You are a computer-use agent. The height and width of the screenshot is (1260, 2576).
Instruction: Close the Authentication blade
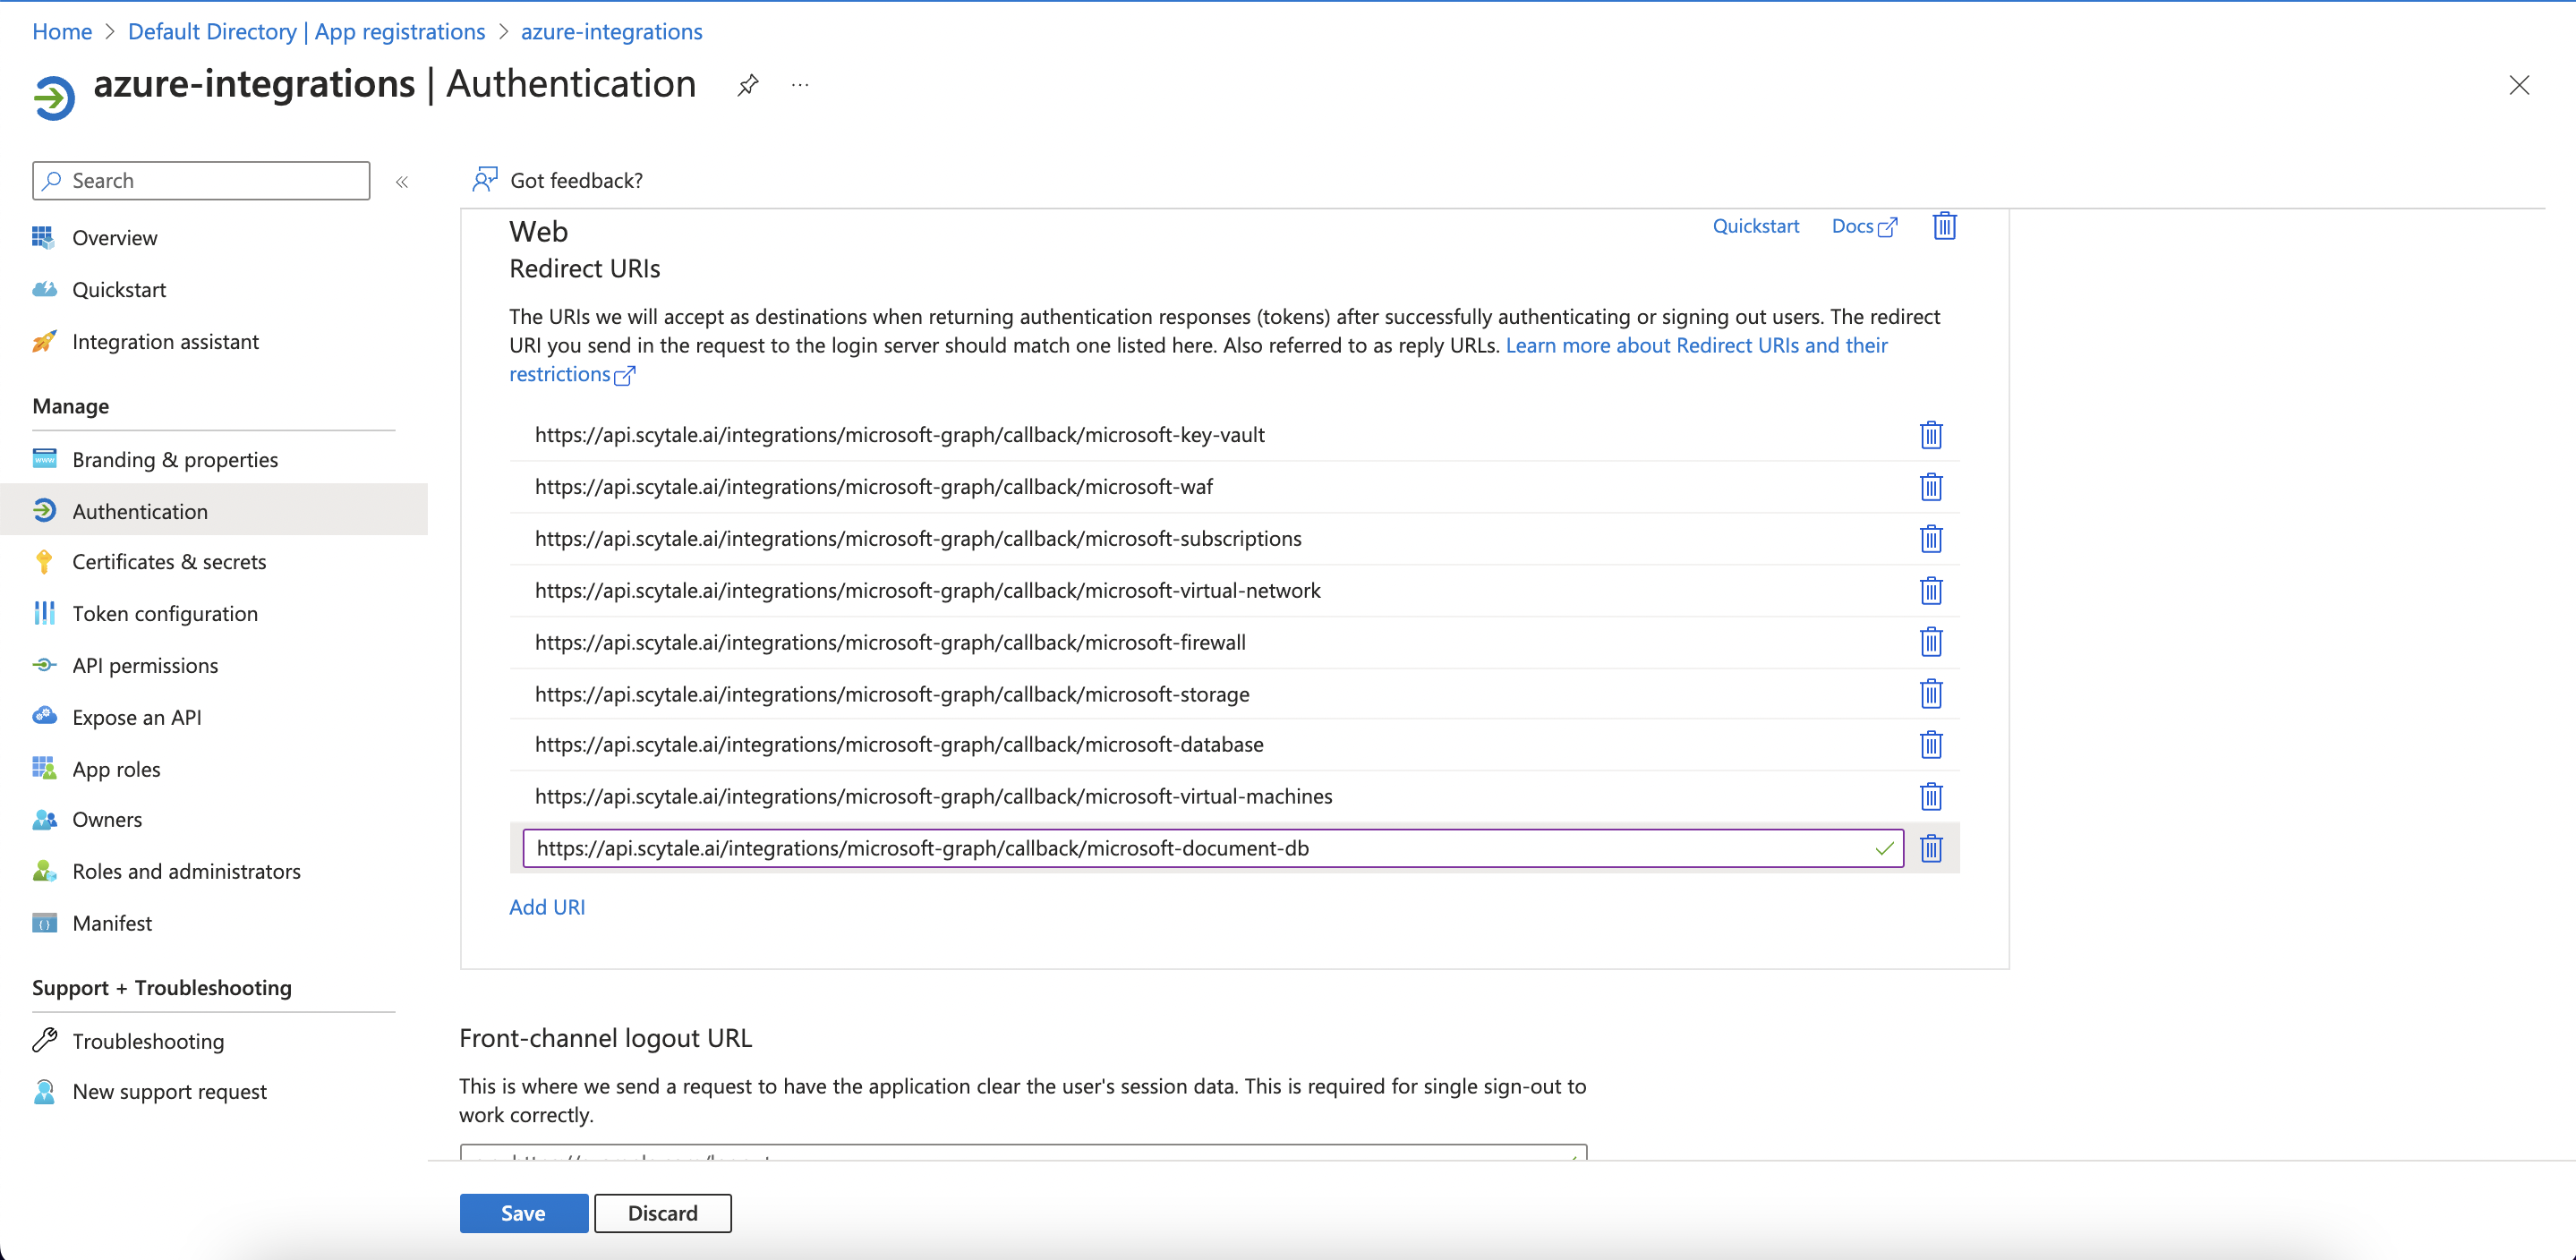tap(2519, 86)
